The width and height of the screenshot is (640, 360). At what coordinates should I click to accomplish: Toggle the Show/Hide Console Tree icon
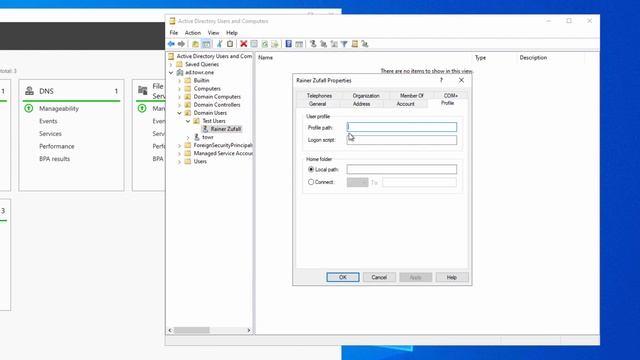click(x=206, y=44)
